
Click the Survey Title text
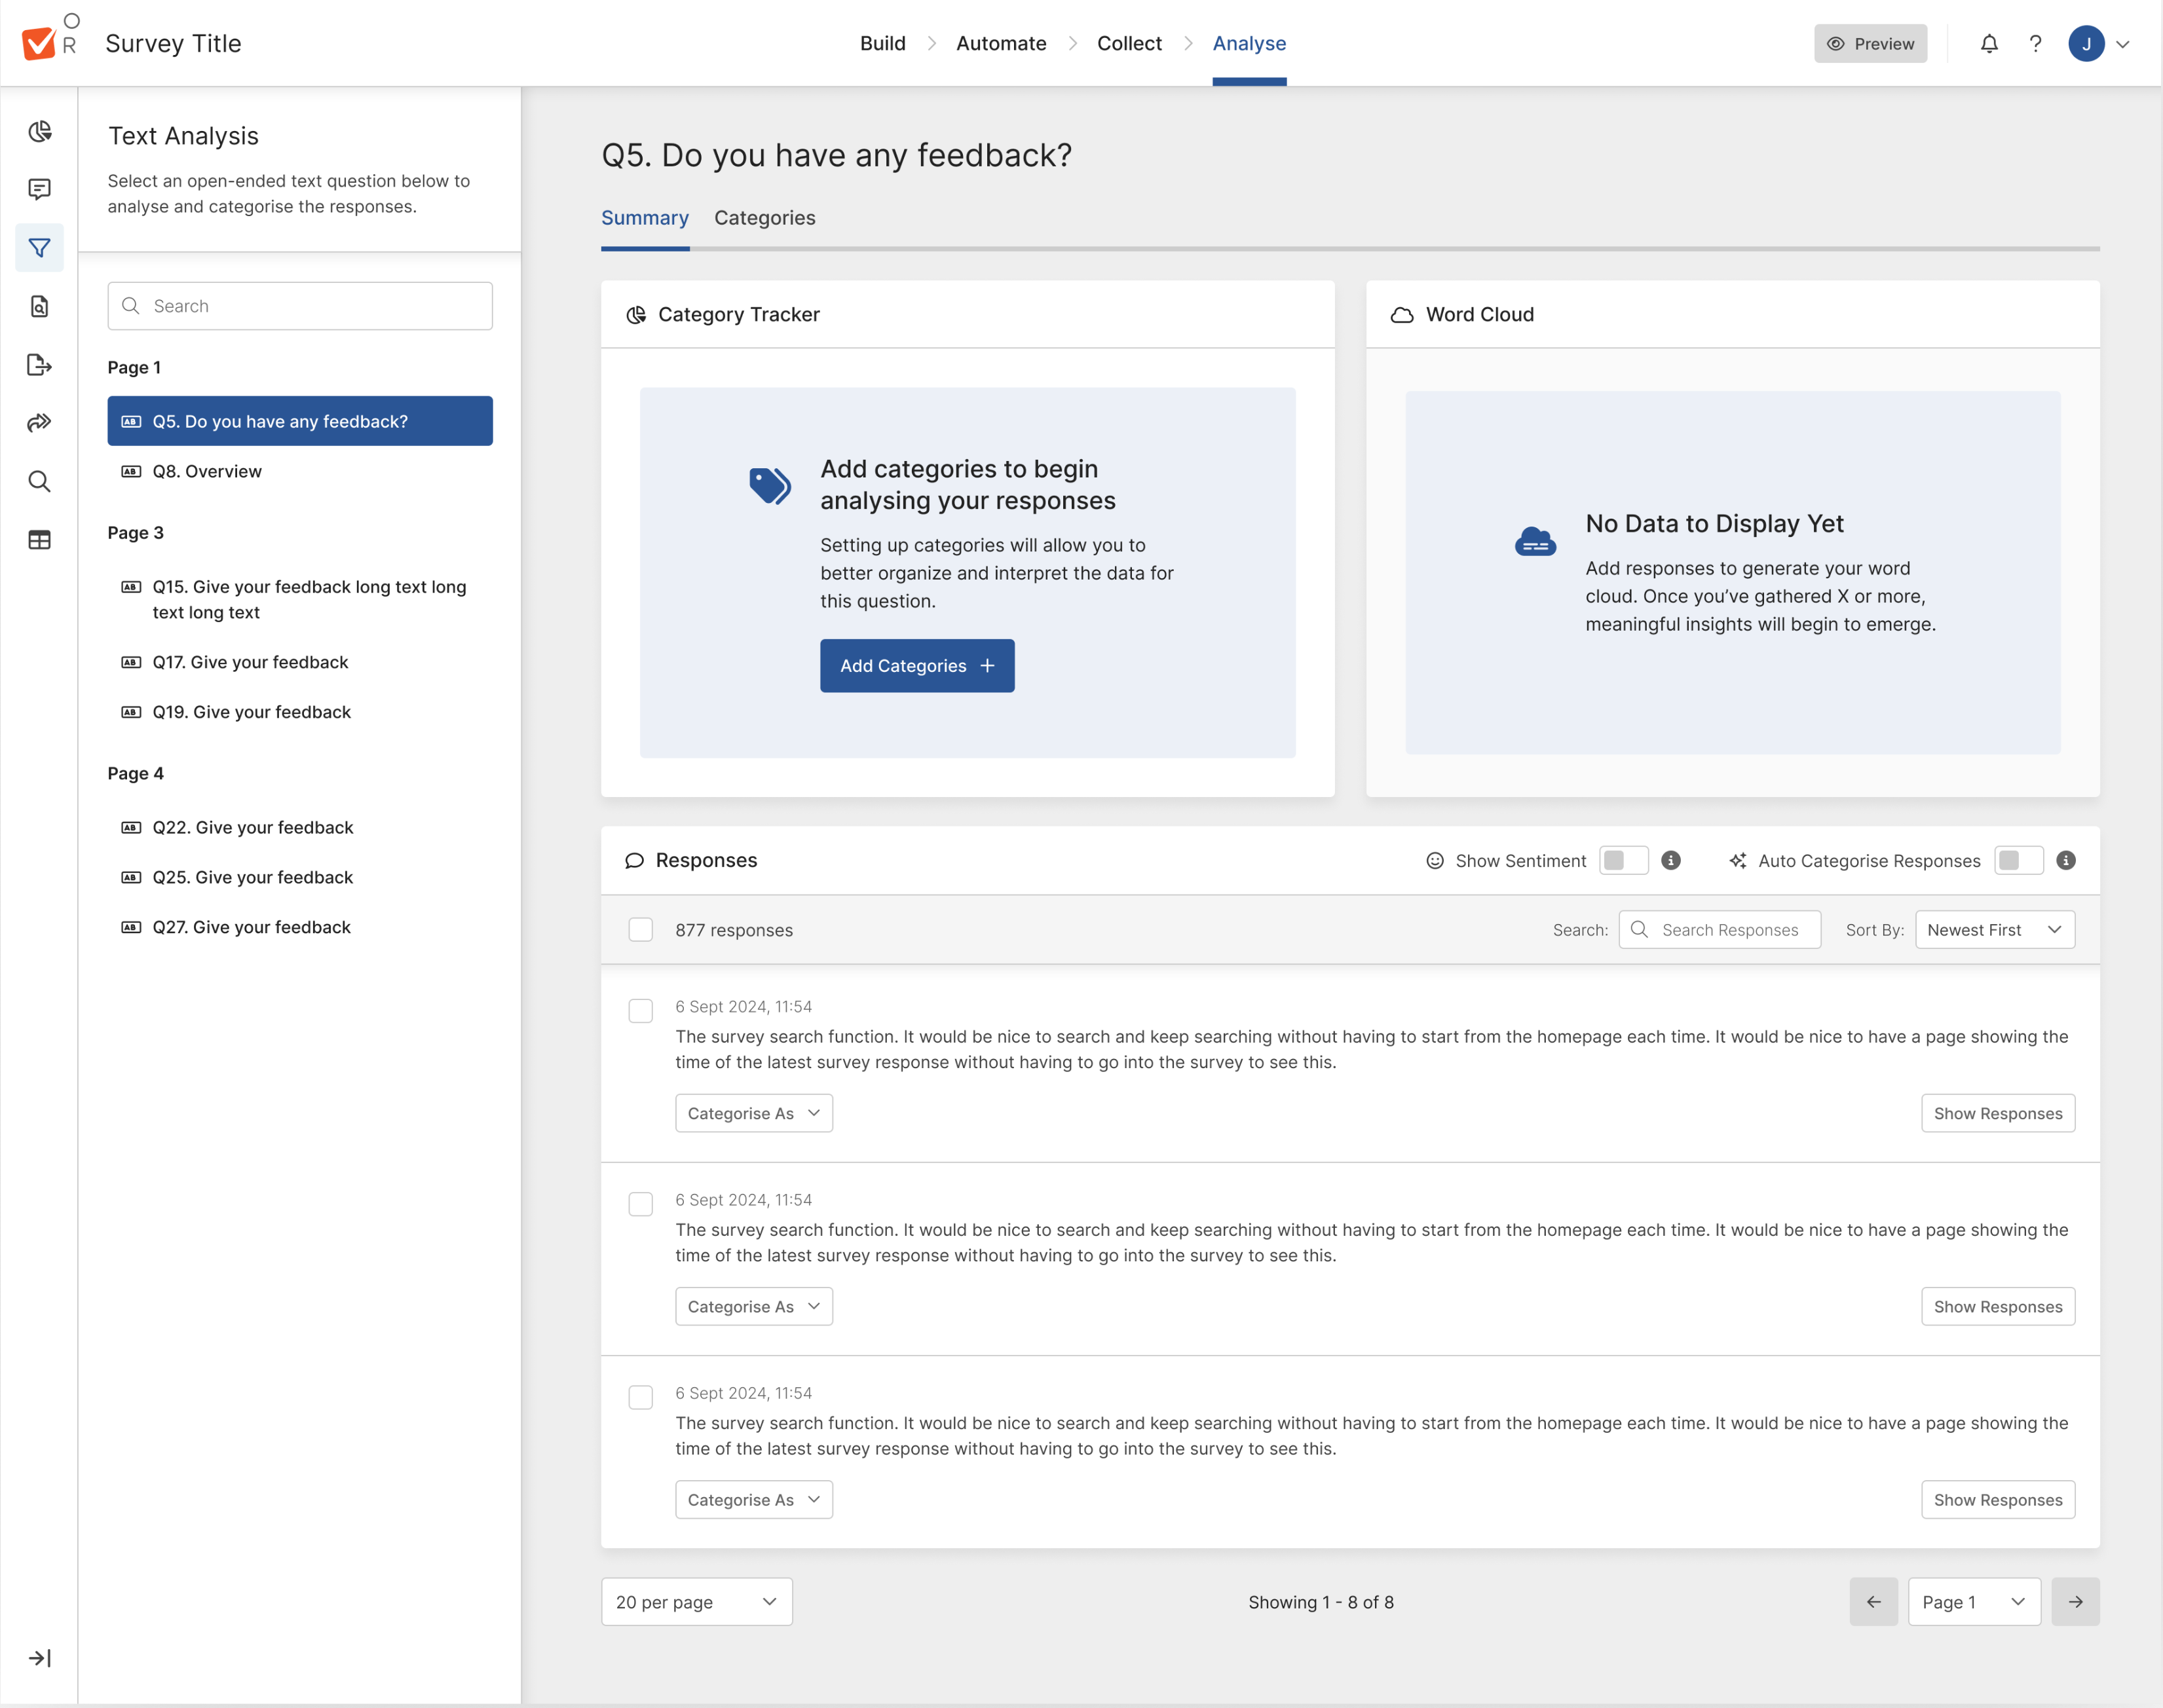tap(173, 43)
